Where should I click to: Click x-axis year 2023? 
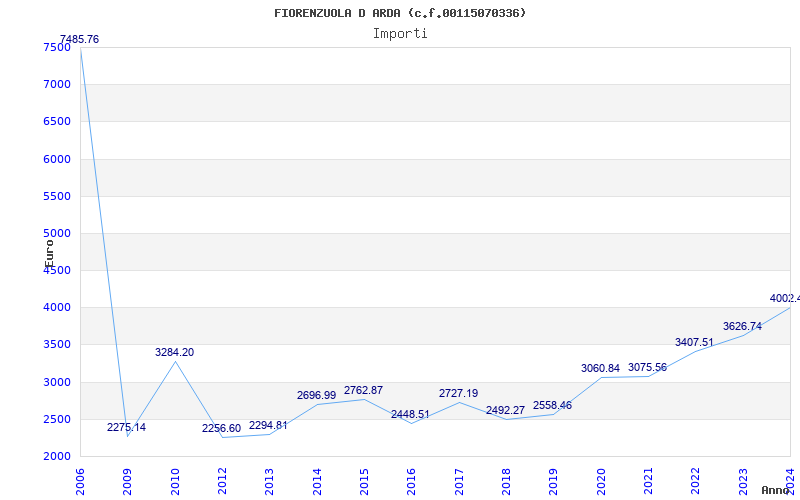click(x=743, y=482)
